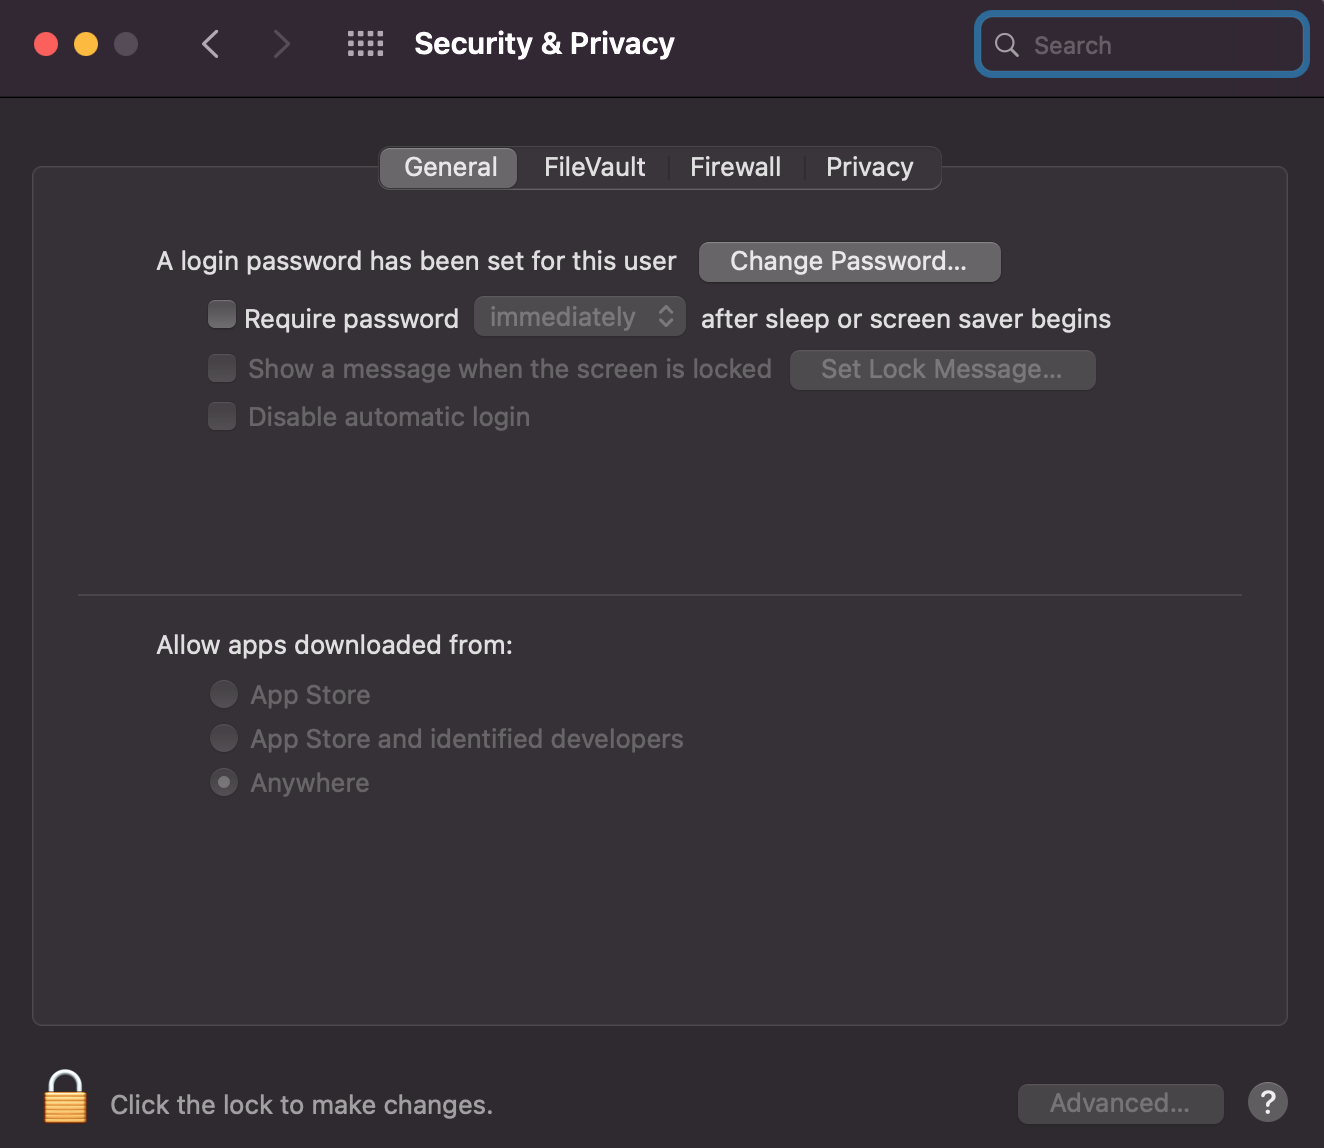Screen dimensions: 1324x1148
Task: Select the App Store radio button
Action: coord(224,693)
